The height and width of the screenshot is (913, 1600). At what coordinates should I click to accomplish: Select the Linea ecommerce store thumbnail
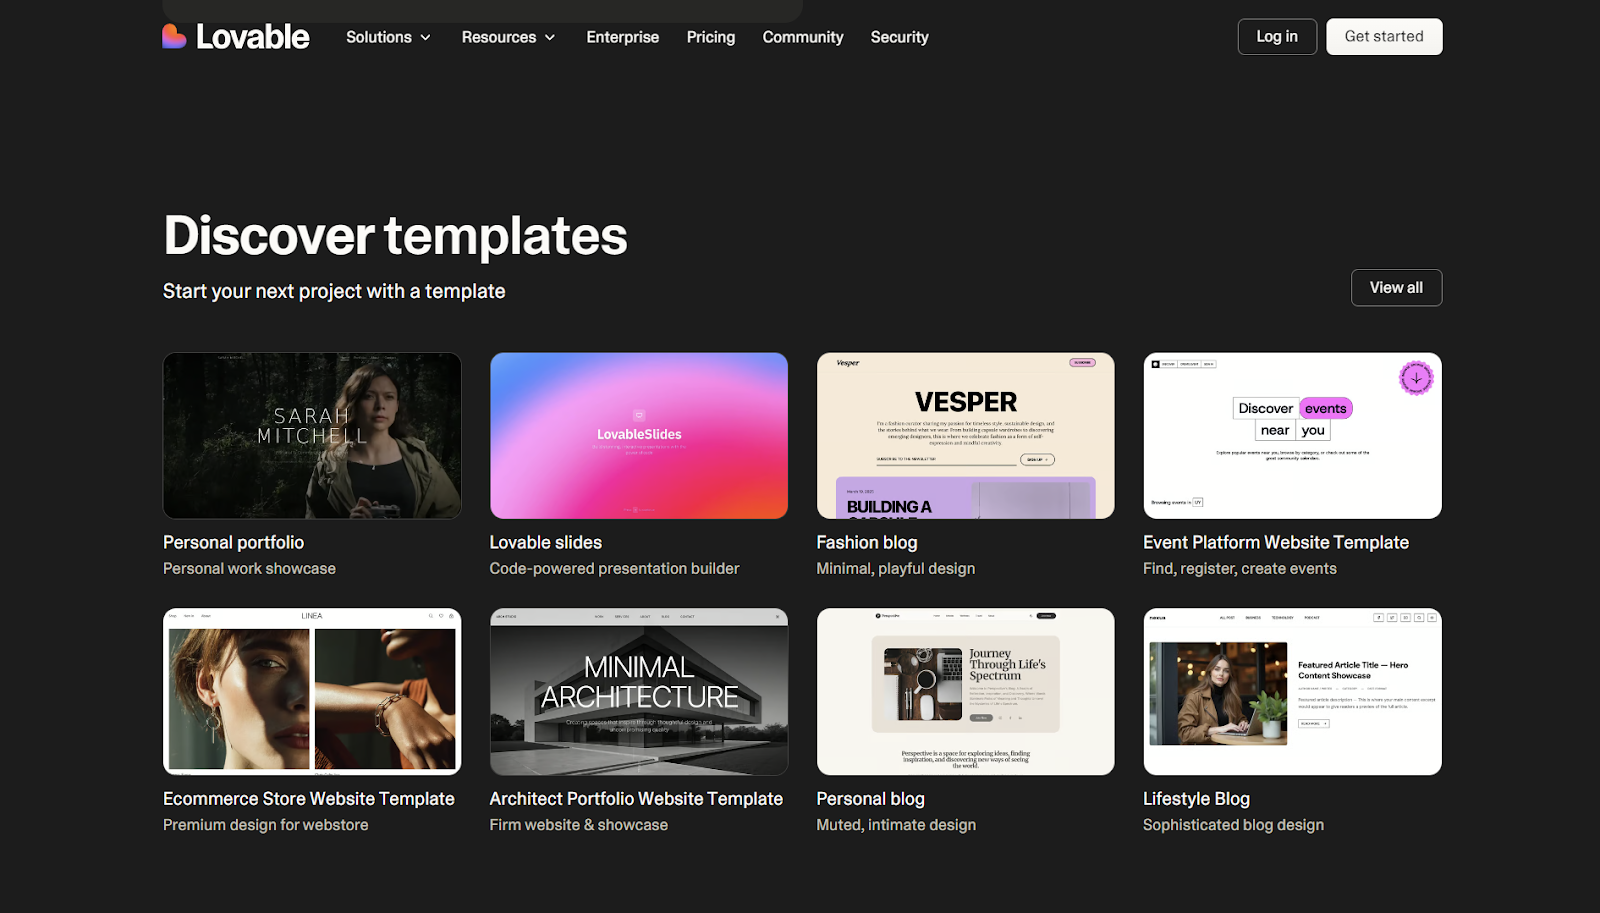point(312,691)
